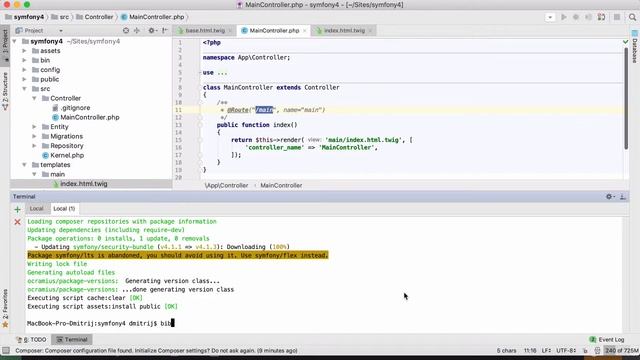The image size is (640, 360).
Task: Open the Project side tool window tab
Action: (x=5, y=44)
